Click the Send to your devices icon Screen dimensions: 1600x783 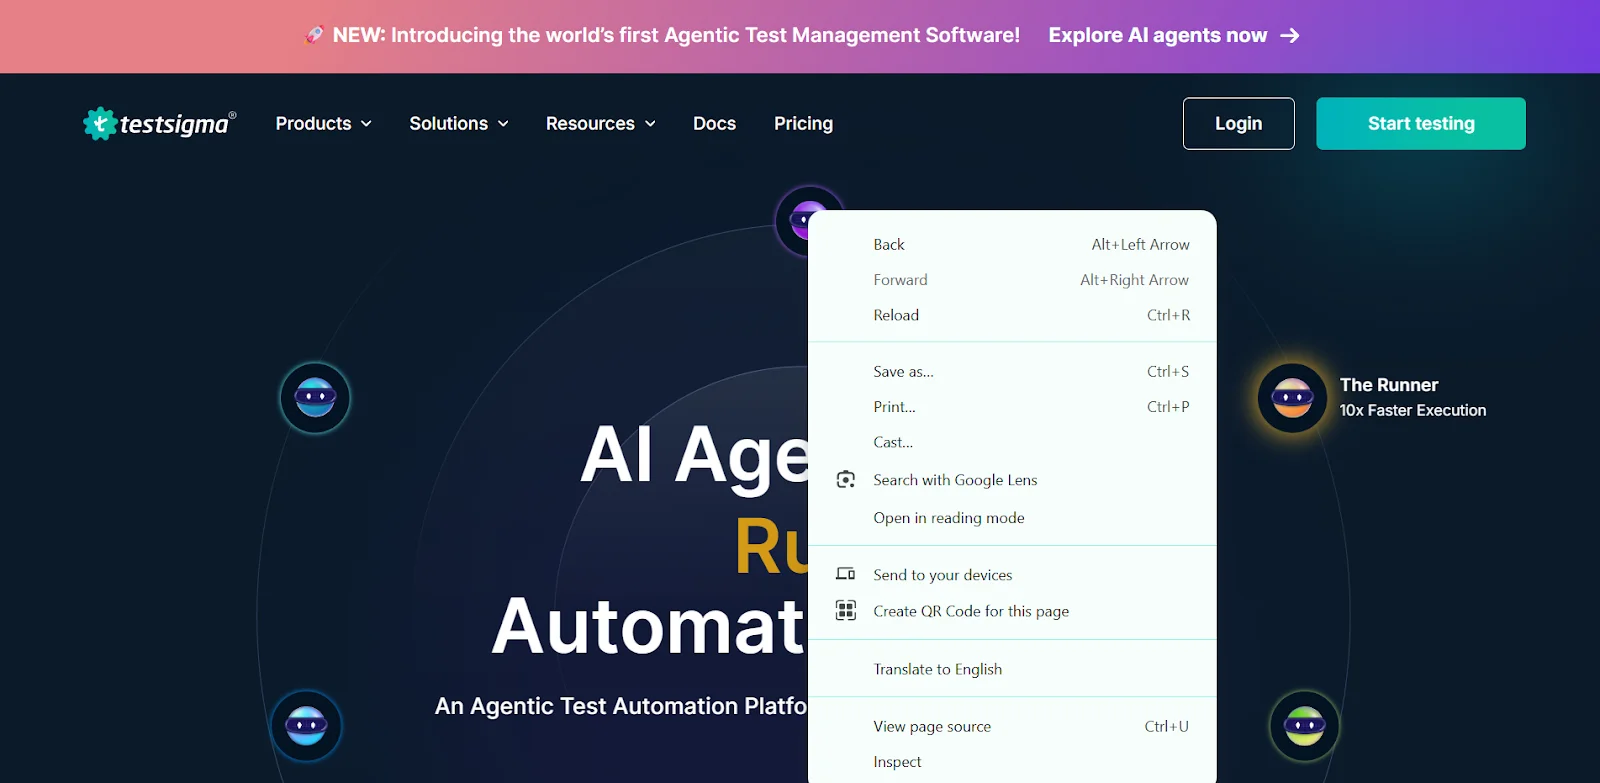pos(846,574)
